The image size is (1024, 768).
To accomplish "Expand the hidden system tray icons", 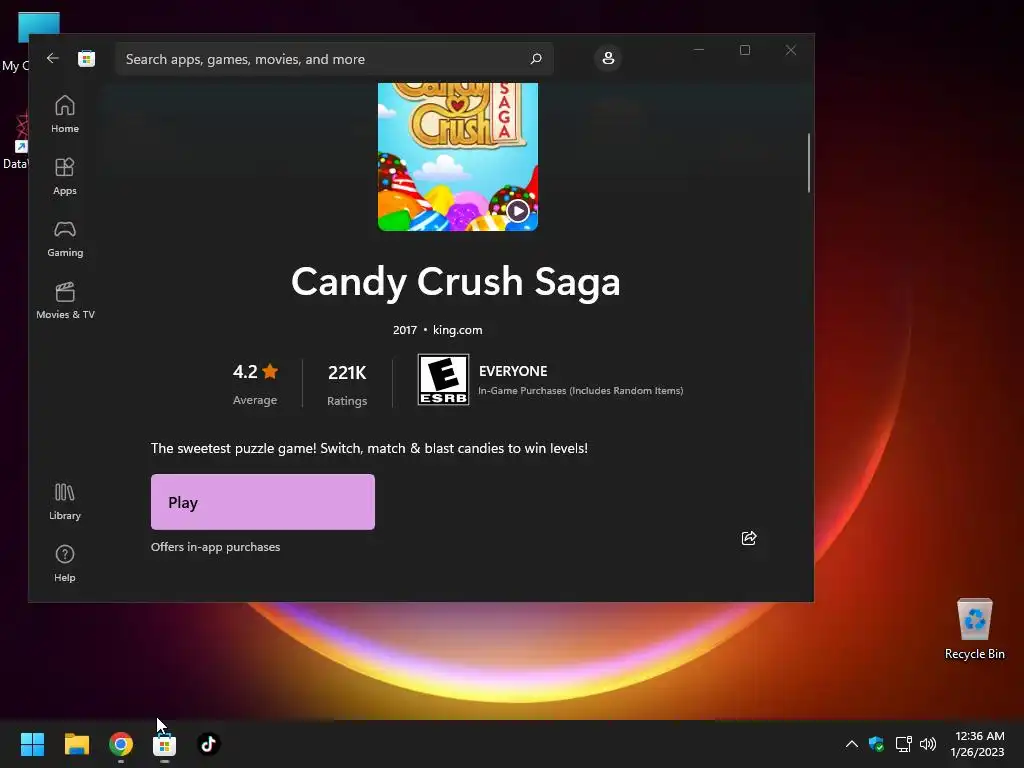I will [852, 744].
